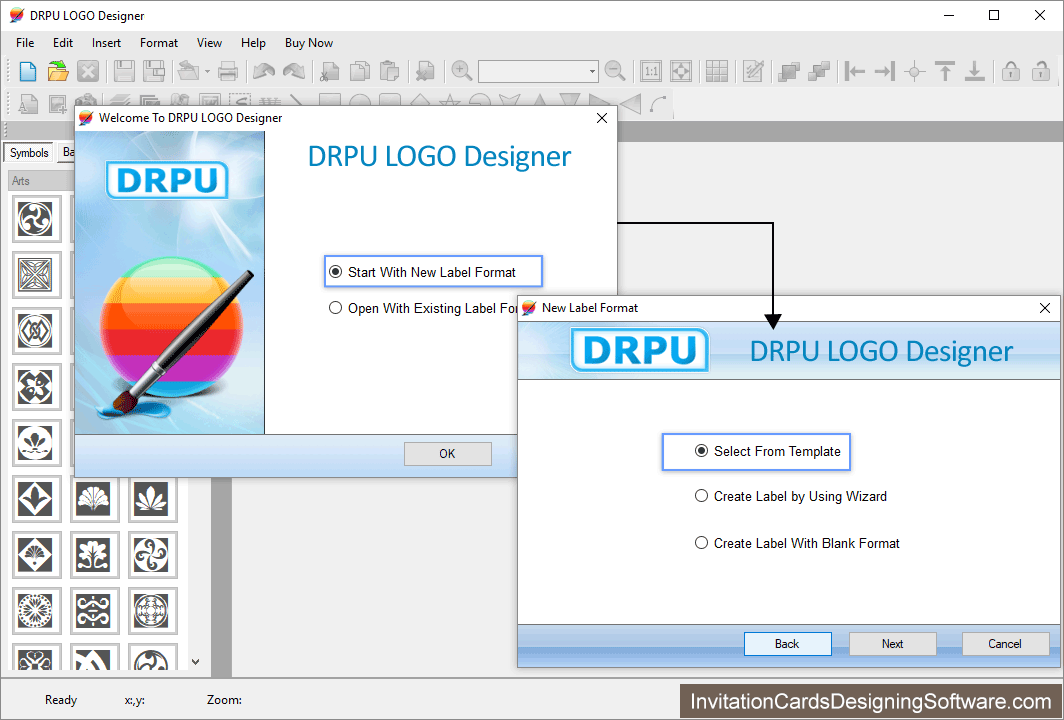1064x720 pixels.
Task: Click Next in New Label Format dialog
Action: pyautogui.click(x=892, y=644)
